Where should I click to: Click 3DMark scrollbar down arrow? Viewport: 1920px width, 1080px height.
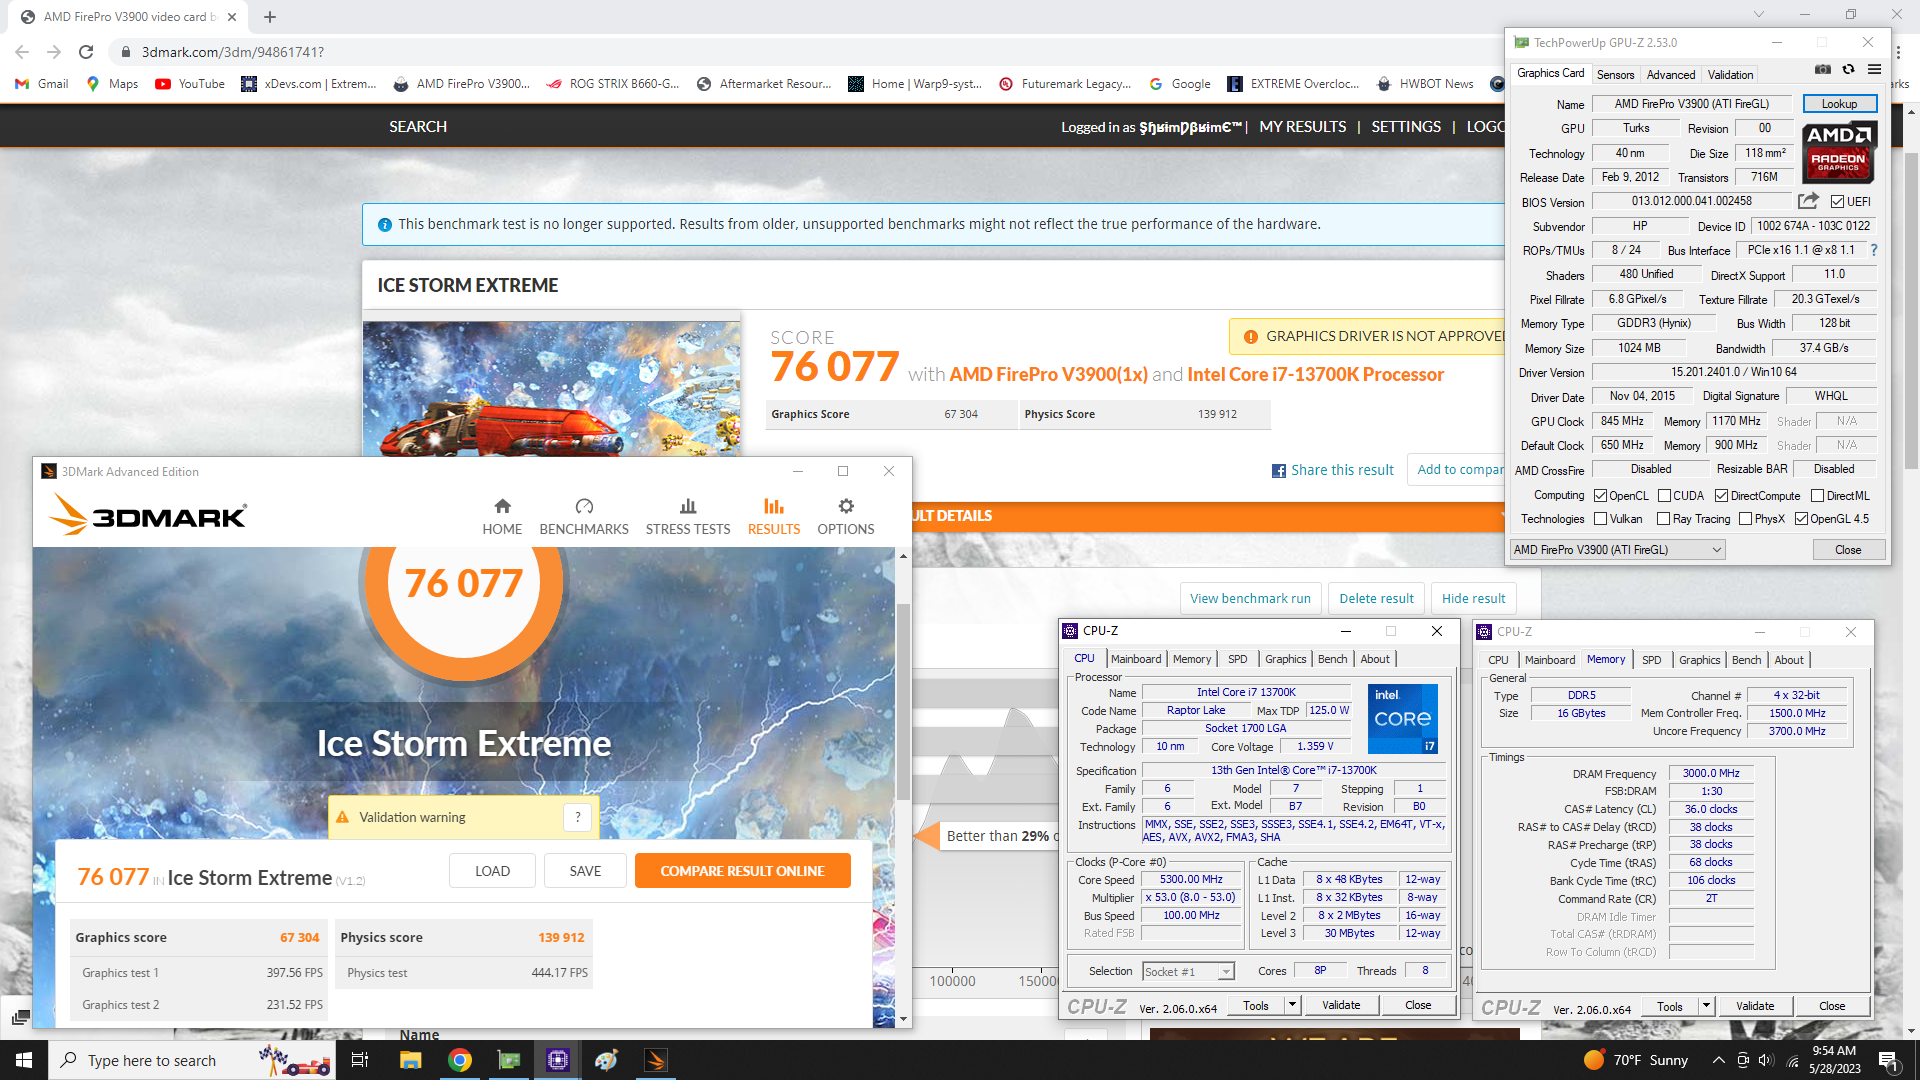point(903,1019)
